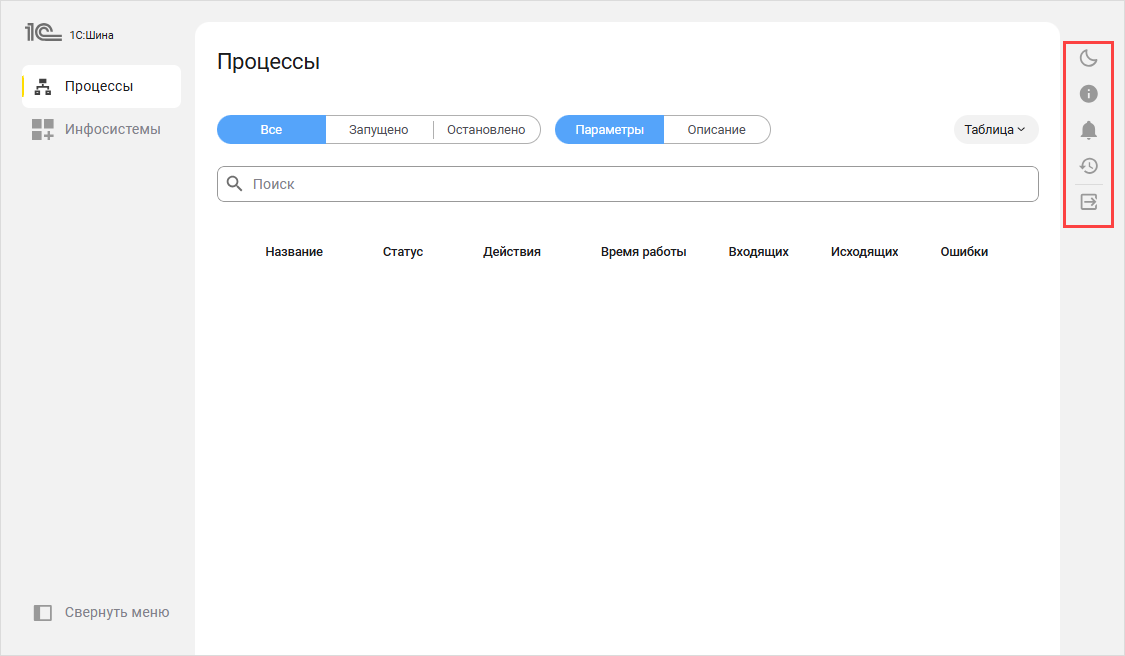1125x656 pixels.
Task: Filter processes by Запущено
Action: [x=379, y=129]
